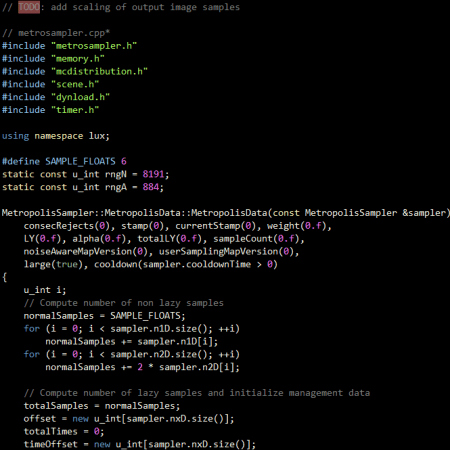Click "large(true)" in the initializer list
Viewport: 450px width, 450px height.
tap(53, 264)
